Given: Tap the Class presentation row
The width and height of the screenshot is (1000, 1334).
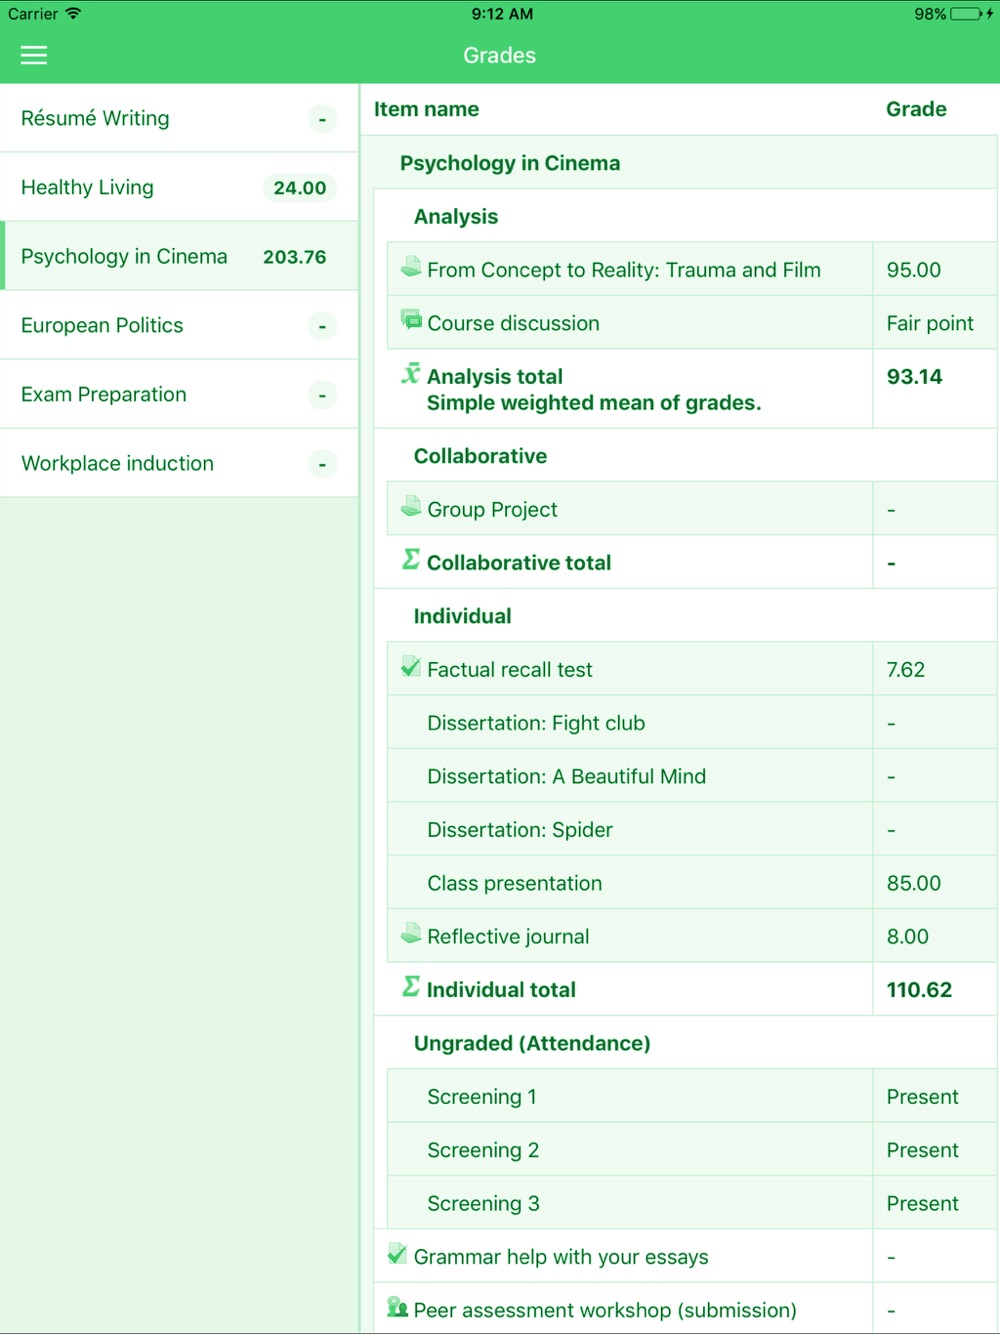Looking at the screenshot, I should coord(692,882).
